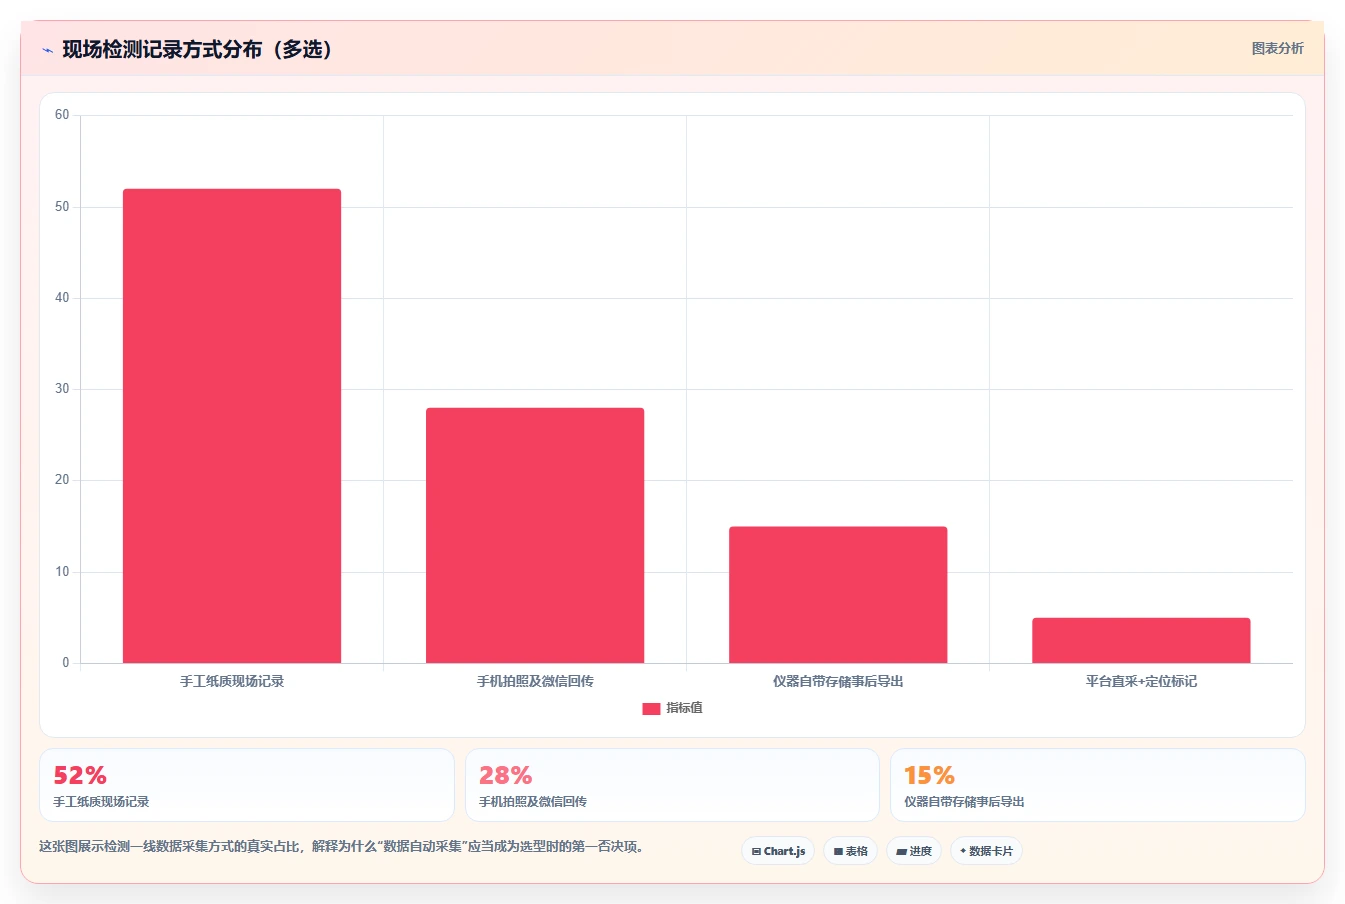Click the y-axis value 20

pos(62,480)
